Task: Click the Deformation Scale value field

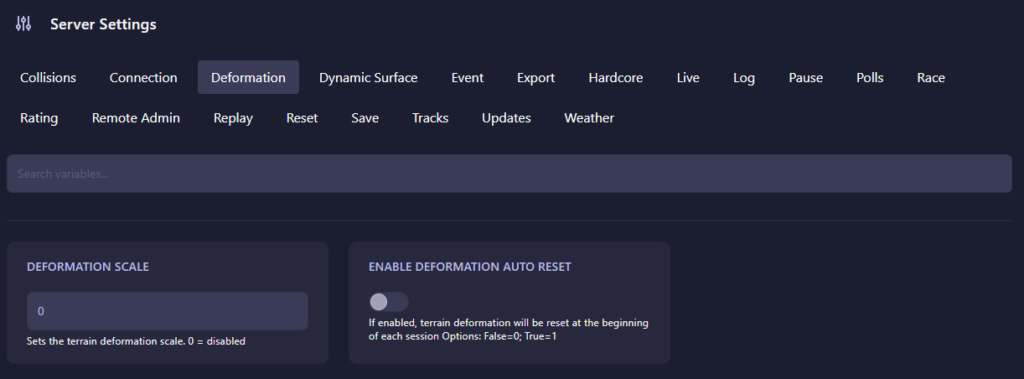Action: (x=167, y=311)
